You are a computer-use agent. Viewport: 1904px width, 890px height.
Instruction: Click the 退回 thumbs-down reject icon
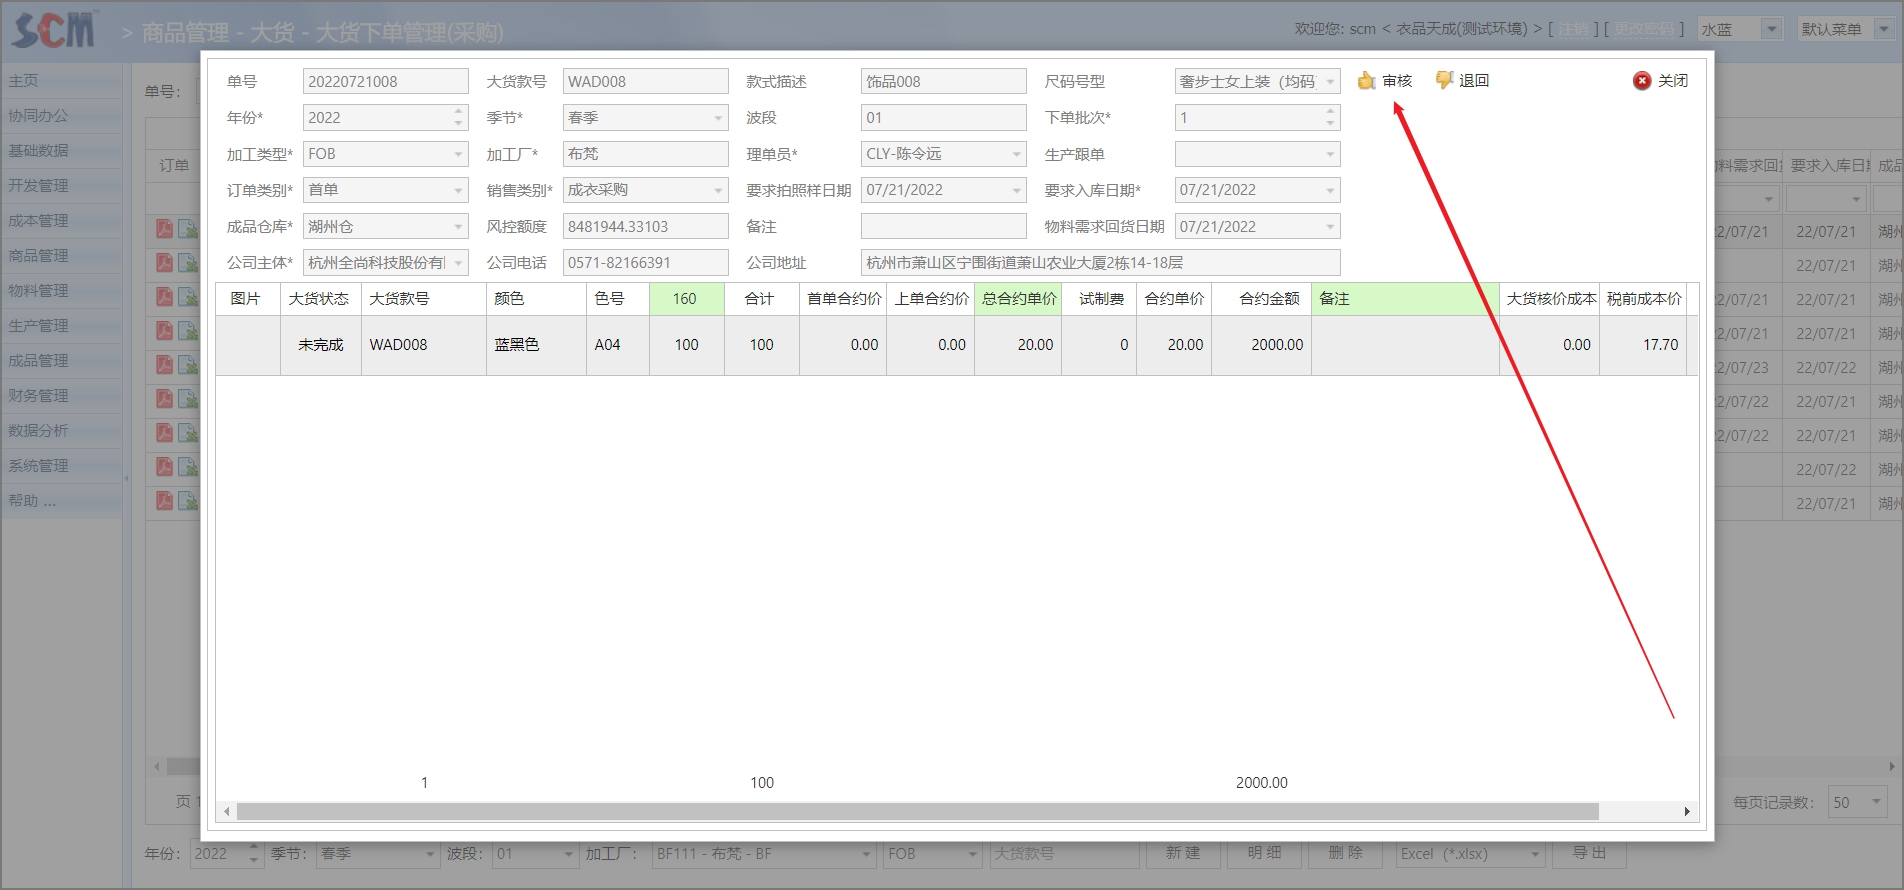(x=1444, y=80)
